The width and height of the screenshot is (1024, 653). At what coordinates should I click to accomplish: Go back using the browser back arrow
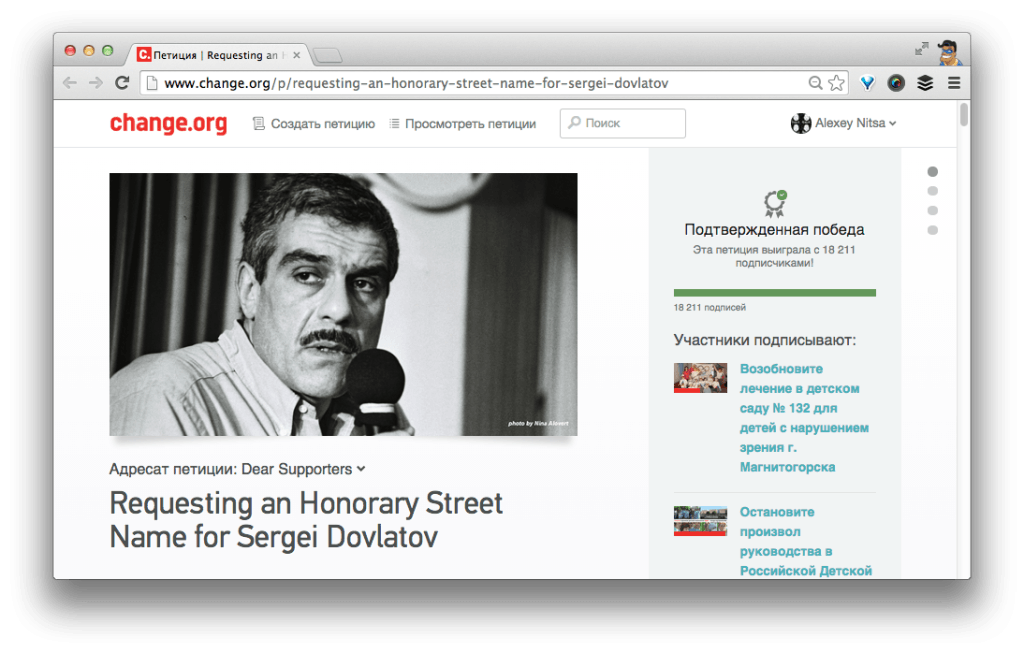click(70, 83)
